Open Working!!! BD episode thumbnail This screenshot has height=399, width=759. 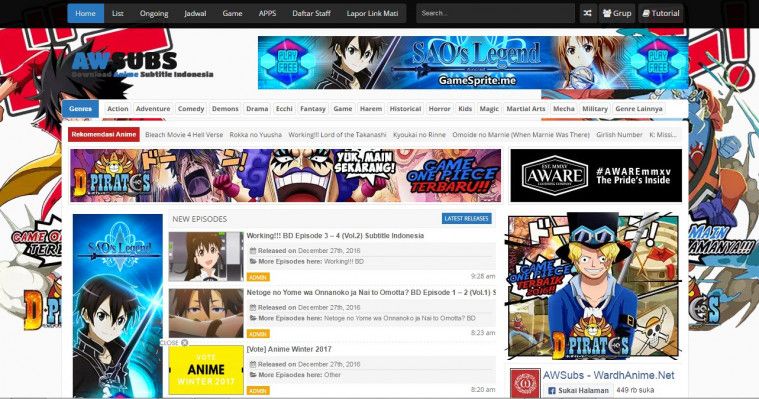pos(206,256)
